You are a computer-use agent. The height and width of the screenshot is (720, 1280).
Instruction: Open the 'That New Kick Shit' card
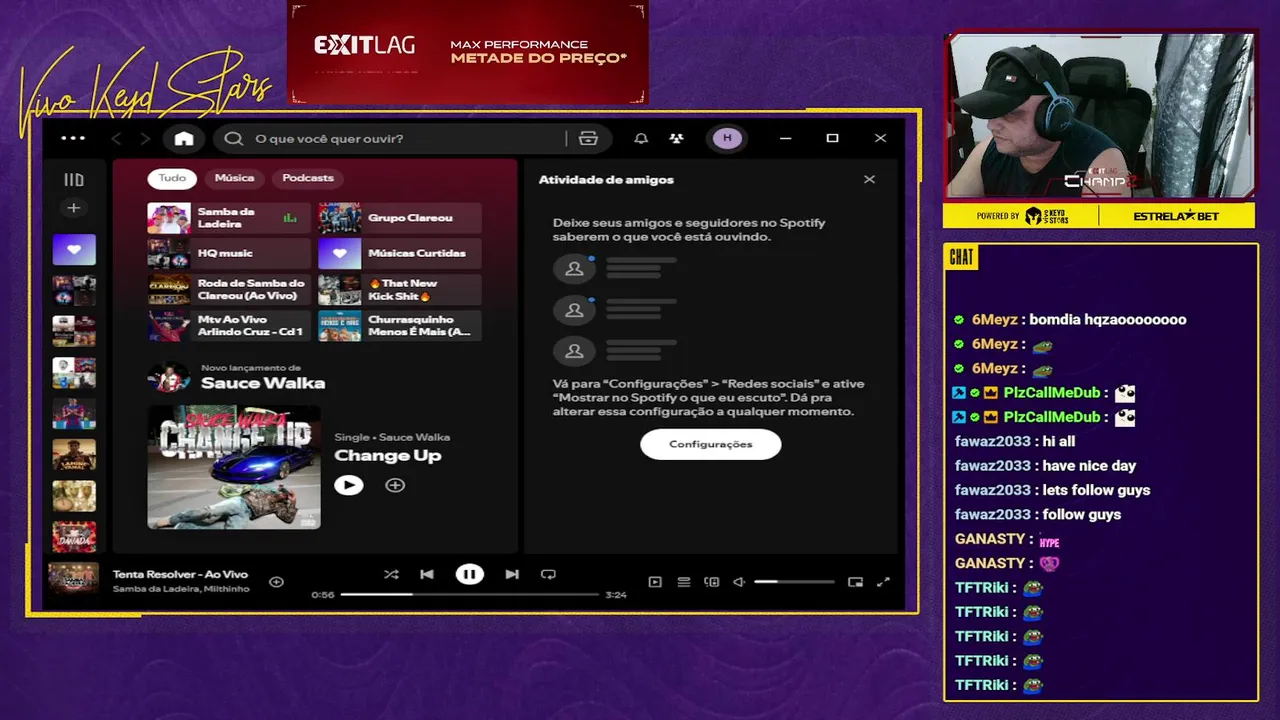[x=399, y=290]
